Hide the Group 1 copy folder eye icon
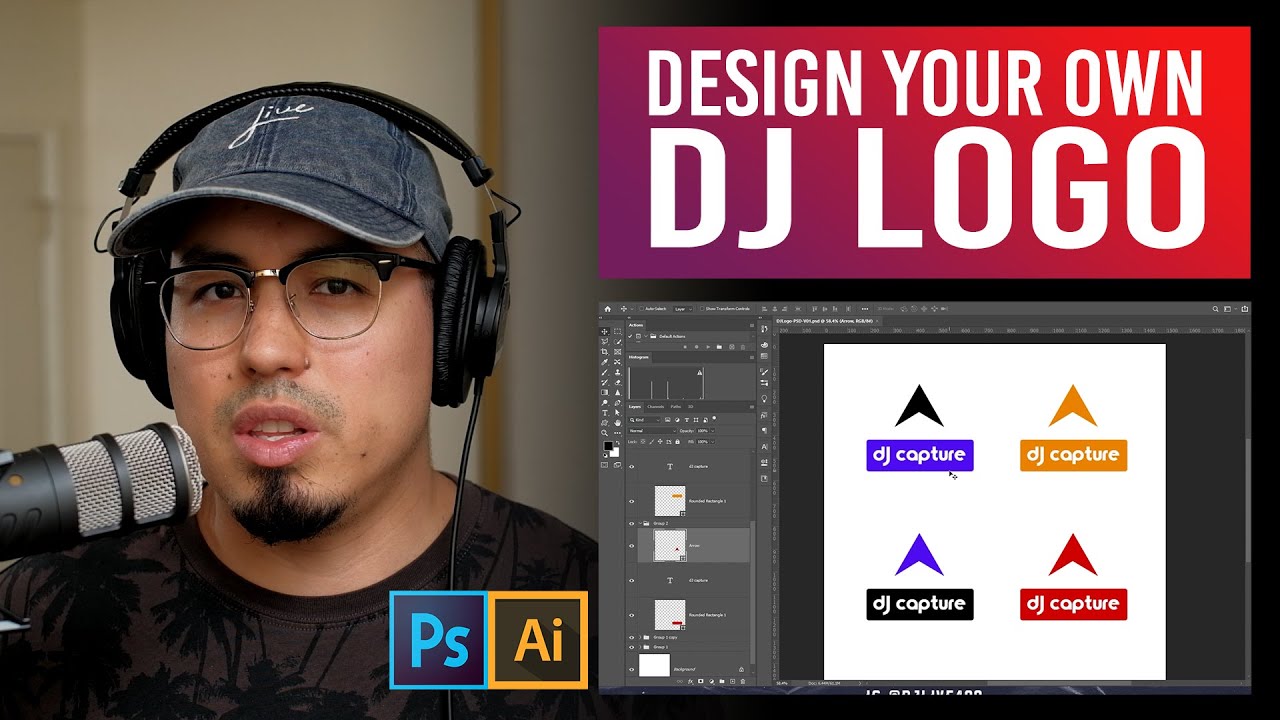Viewport: 1280px width, 720px height. 631,637
